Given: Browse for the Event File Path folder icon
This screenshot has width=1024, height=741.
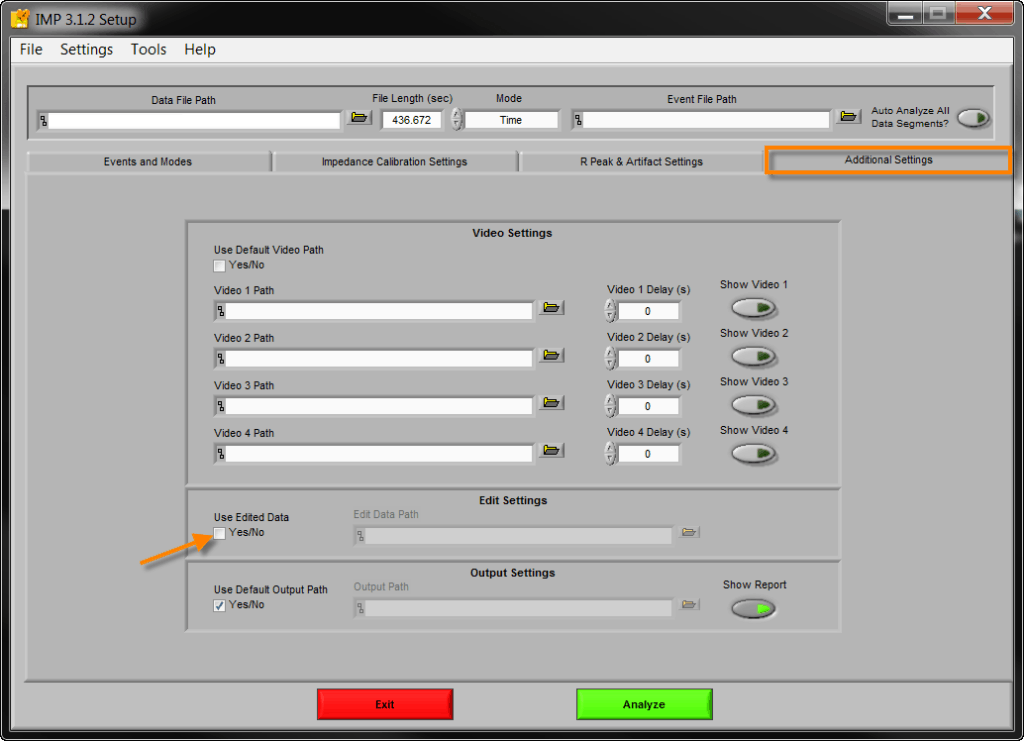Looking at the screenshot, I should click(x=848, y=116).
